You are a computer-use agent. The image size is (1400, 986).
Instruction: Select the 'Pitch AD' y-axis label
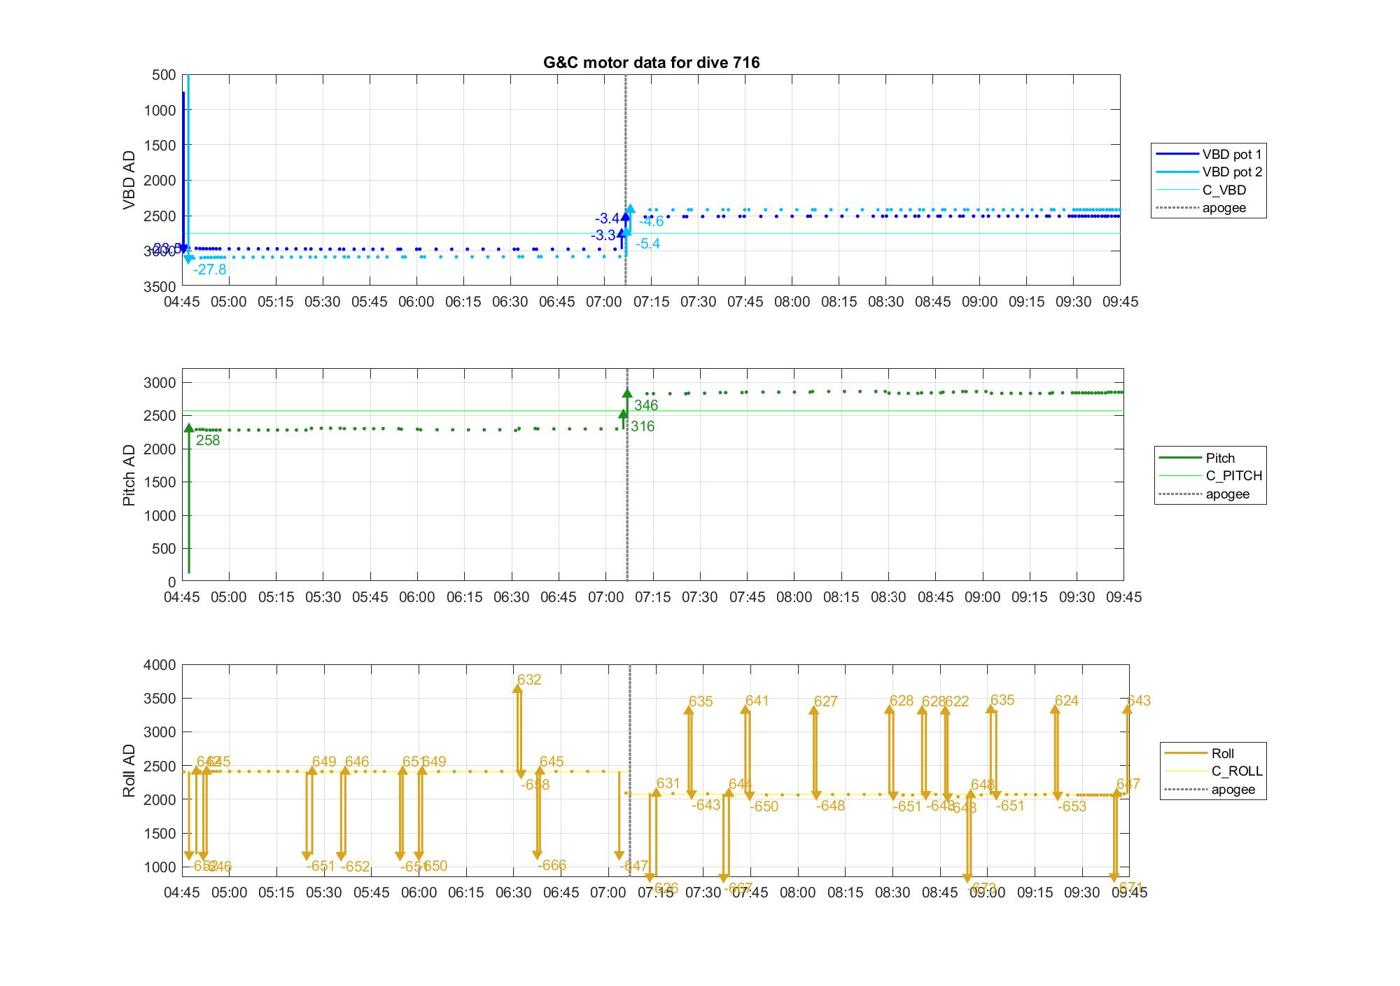tap(129, 475)
